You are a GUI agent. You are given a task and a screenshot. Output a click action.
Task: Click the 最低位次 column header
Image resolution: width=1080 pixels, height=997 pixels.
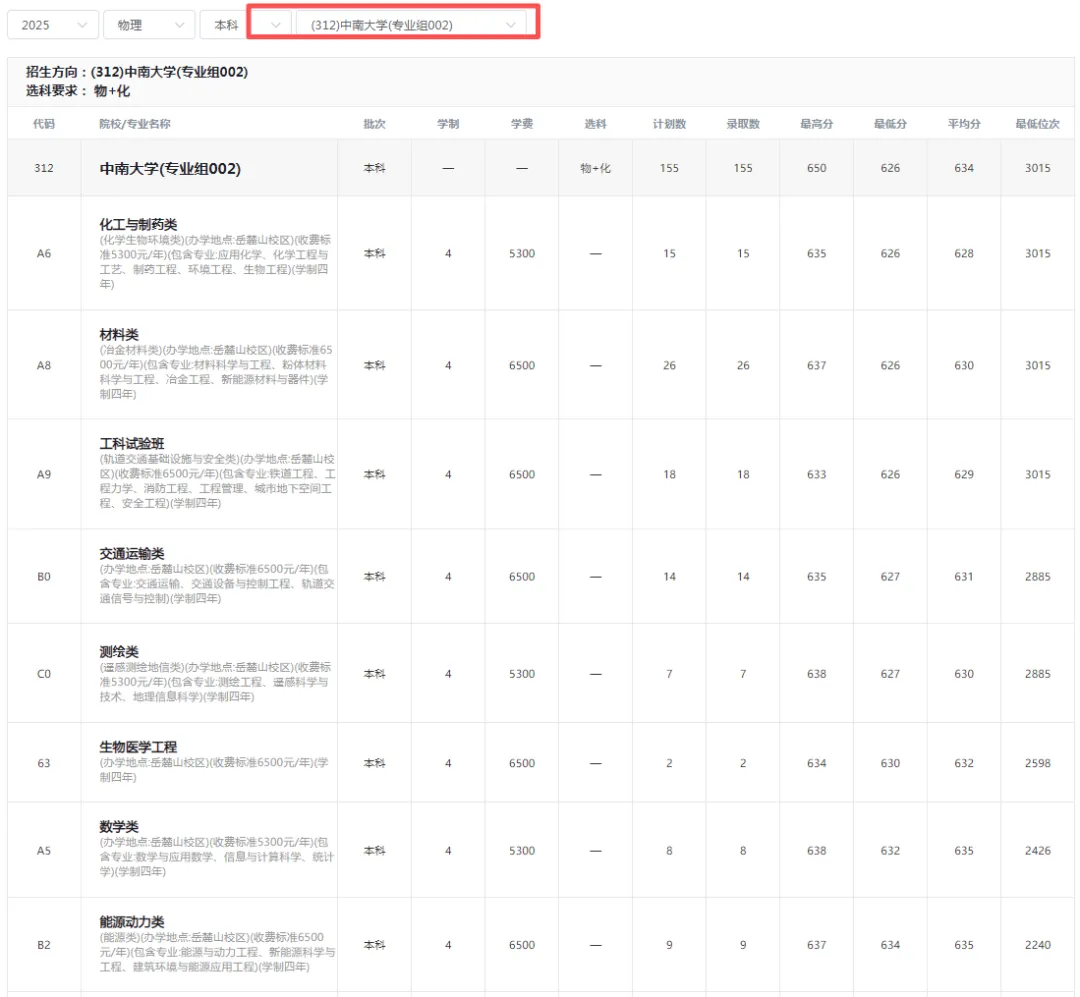tap(1038, 124)
